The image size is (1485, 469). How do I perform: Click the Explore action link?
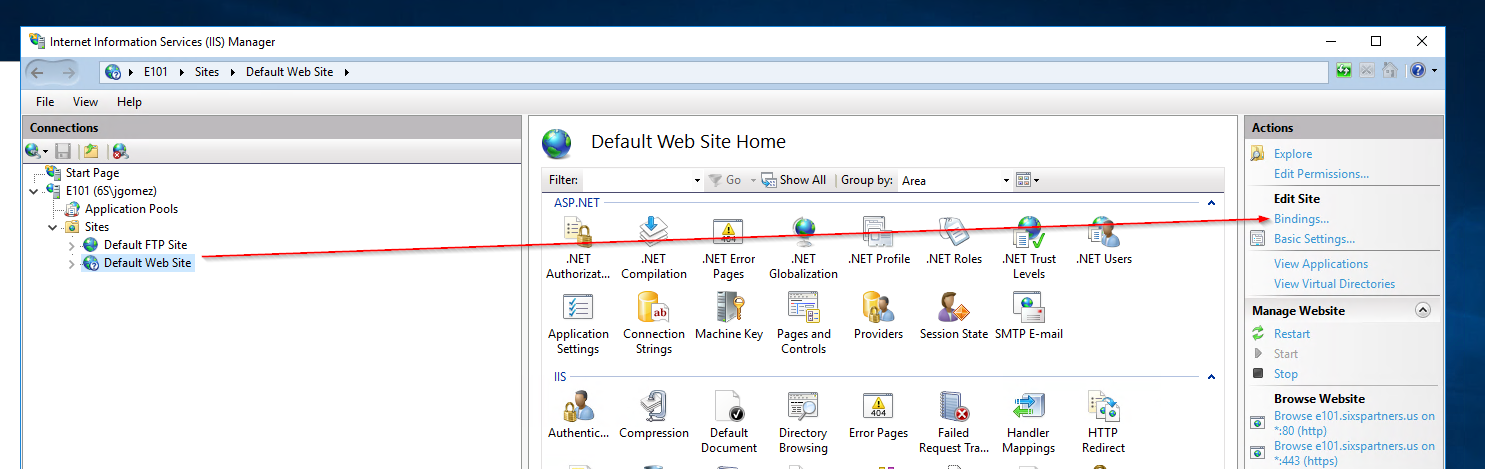point(1293,154)
